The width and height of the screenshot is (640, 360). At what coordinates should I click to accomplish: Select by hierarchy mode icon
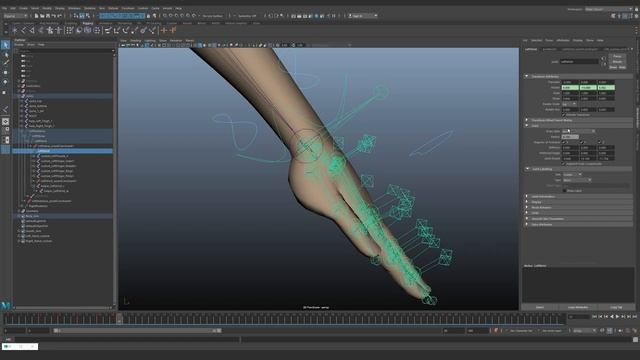click(x=76, y=16)
